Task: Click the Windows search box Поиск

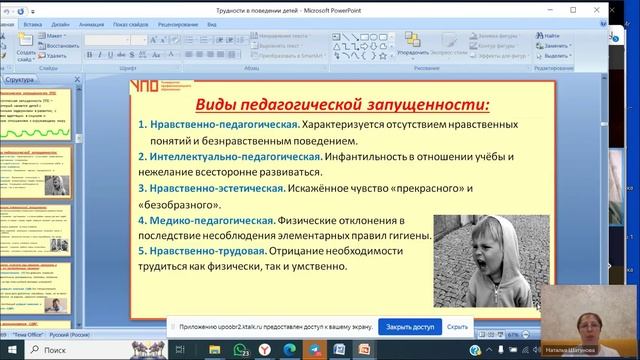Action: (96, 350)
